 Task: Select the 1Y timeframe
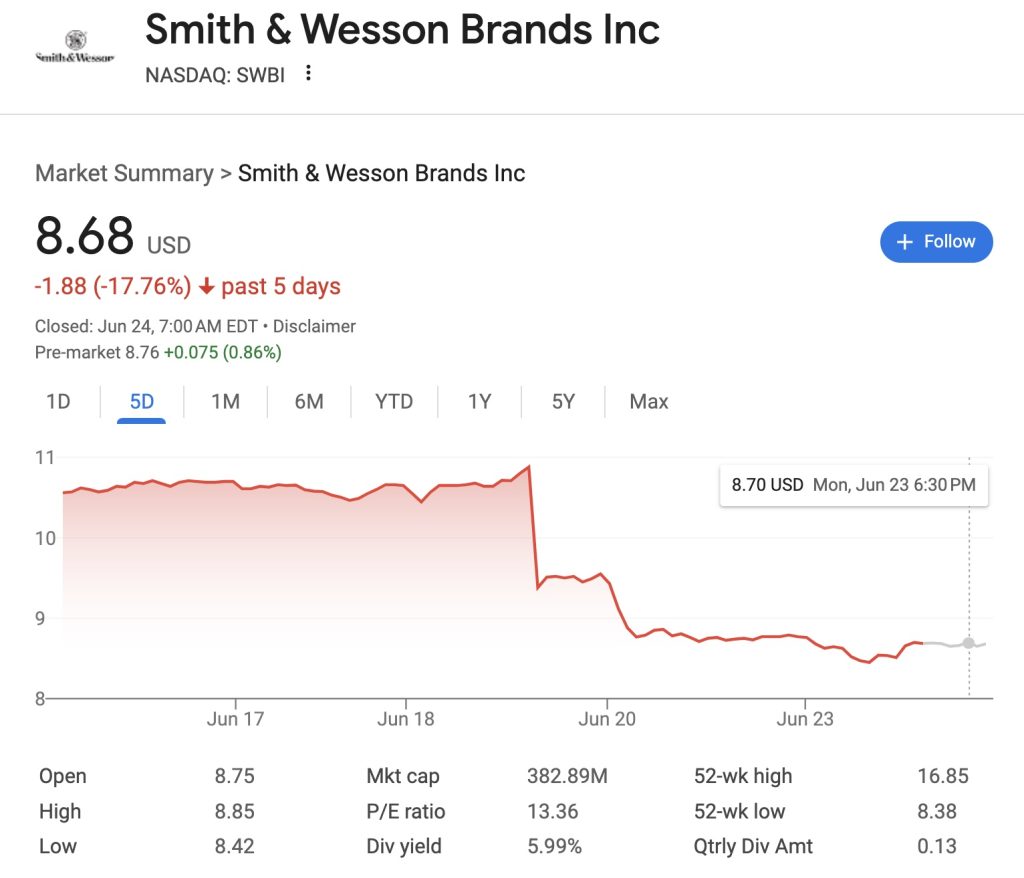click(x=479, y=401)
